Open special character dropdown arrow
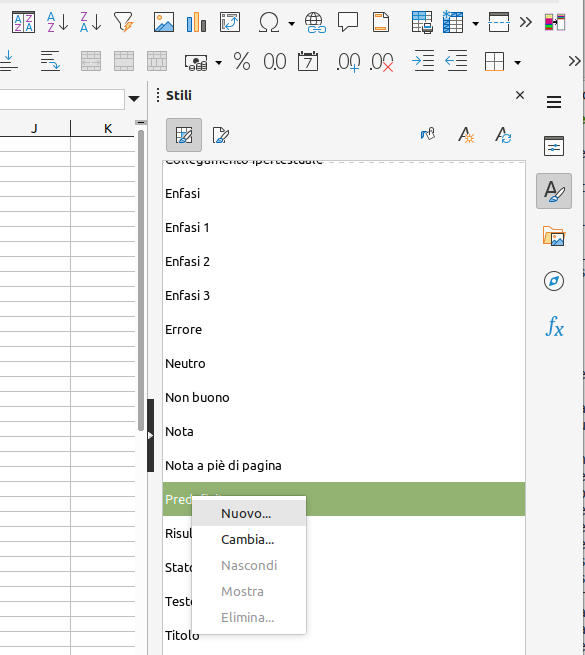 pyautogui.click(x=291, y=23)
